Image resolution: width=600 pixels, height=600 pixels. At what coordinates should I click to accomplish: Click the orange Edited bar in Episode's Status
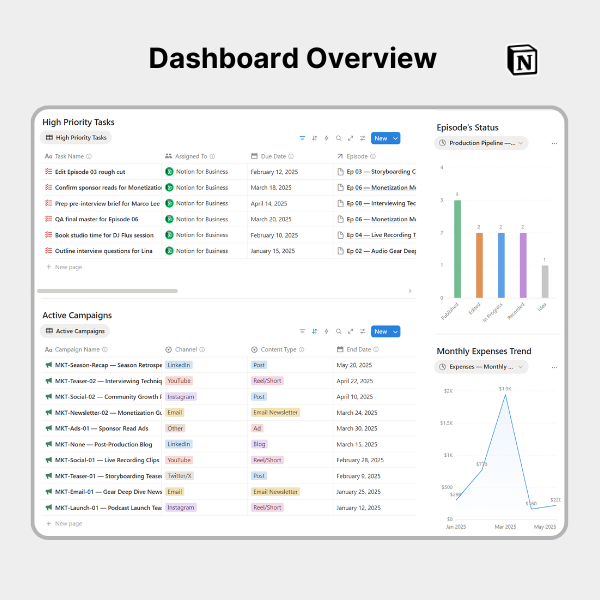479,265
